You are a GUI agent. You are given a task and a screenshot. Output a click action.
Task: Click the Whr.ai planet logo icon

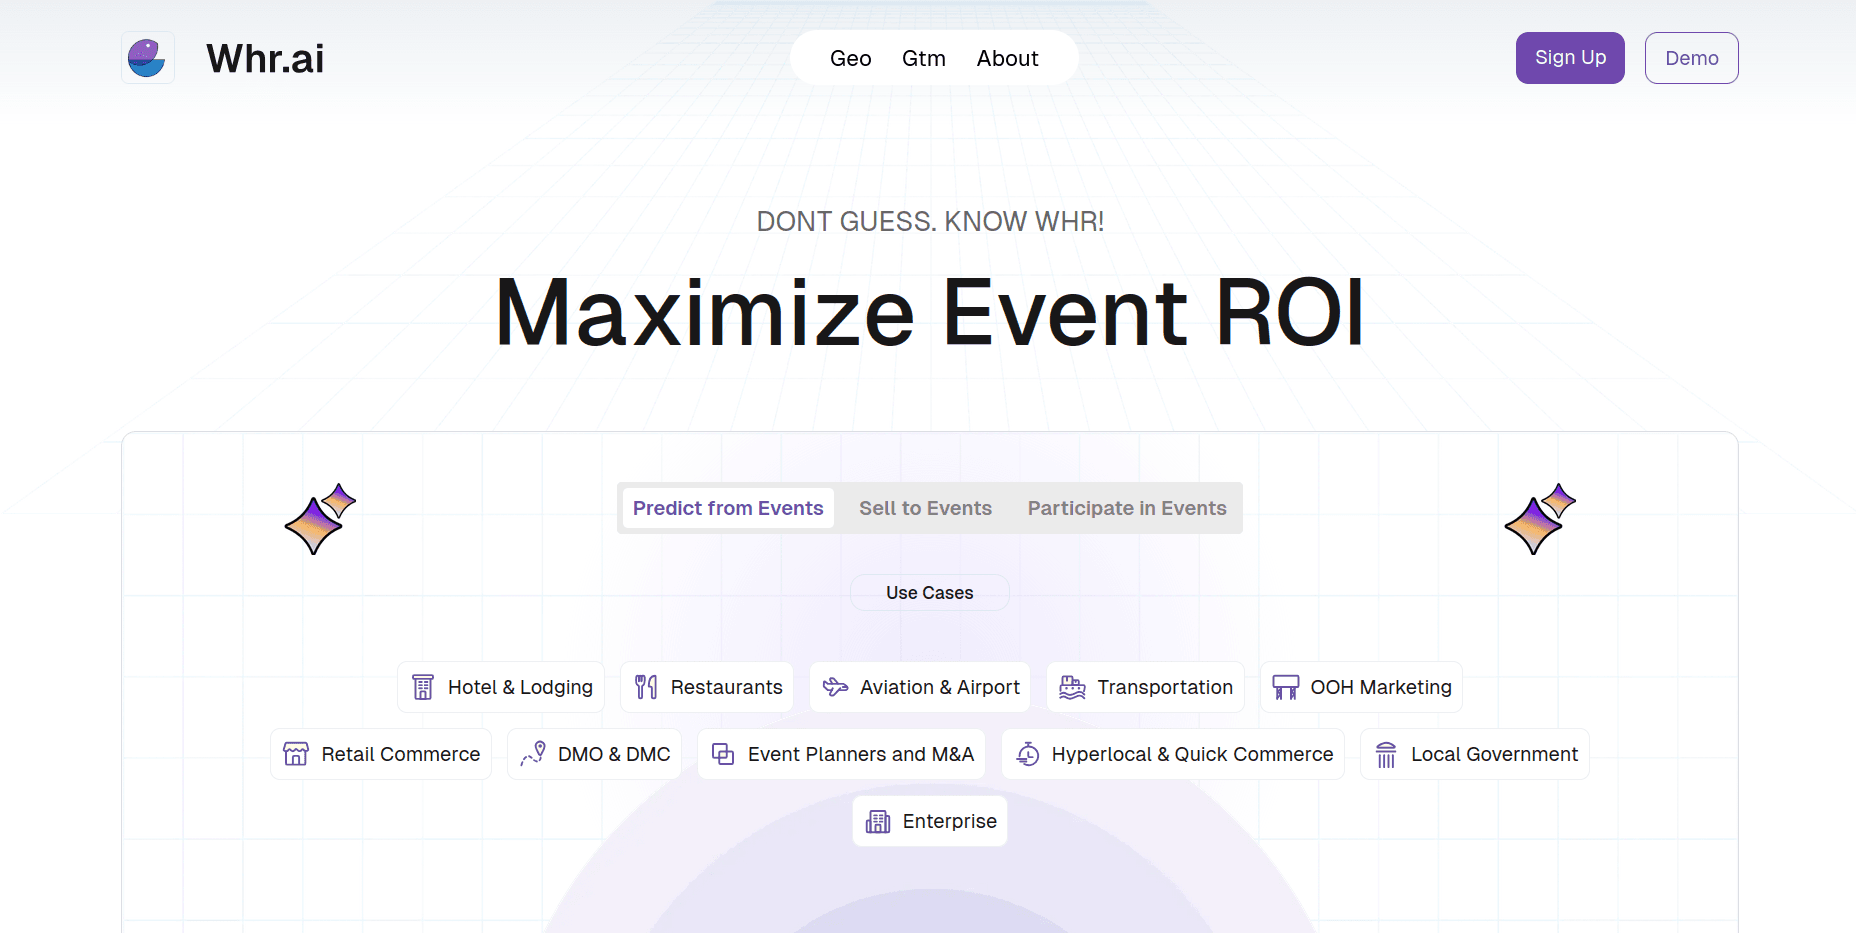[x=147, y=58]
